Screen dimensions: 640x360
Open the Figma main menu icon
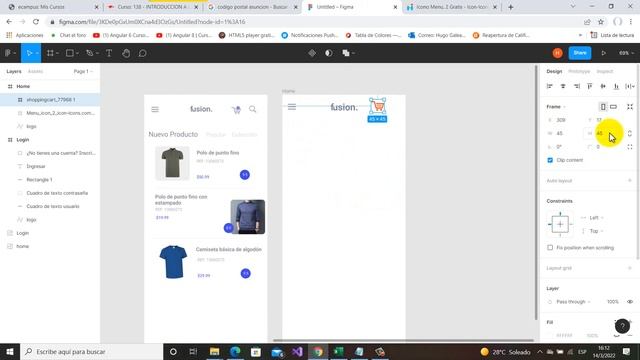7,53
